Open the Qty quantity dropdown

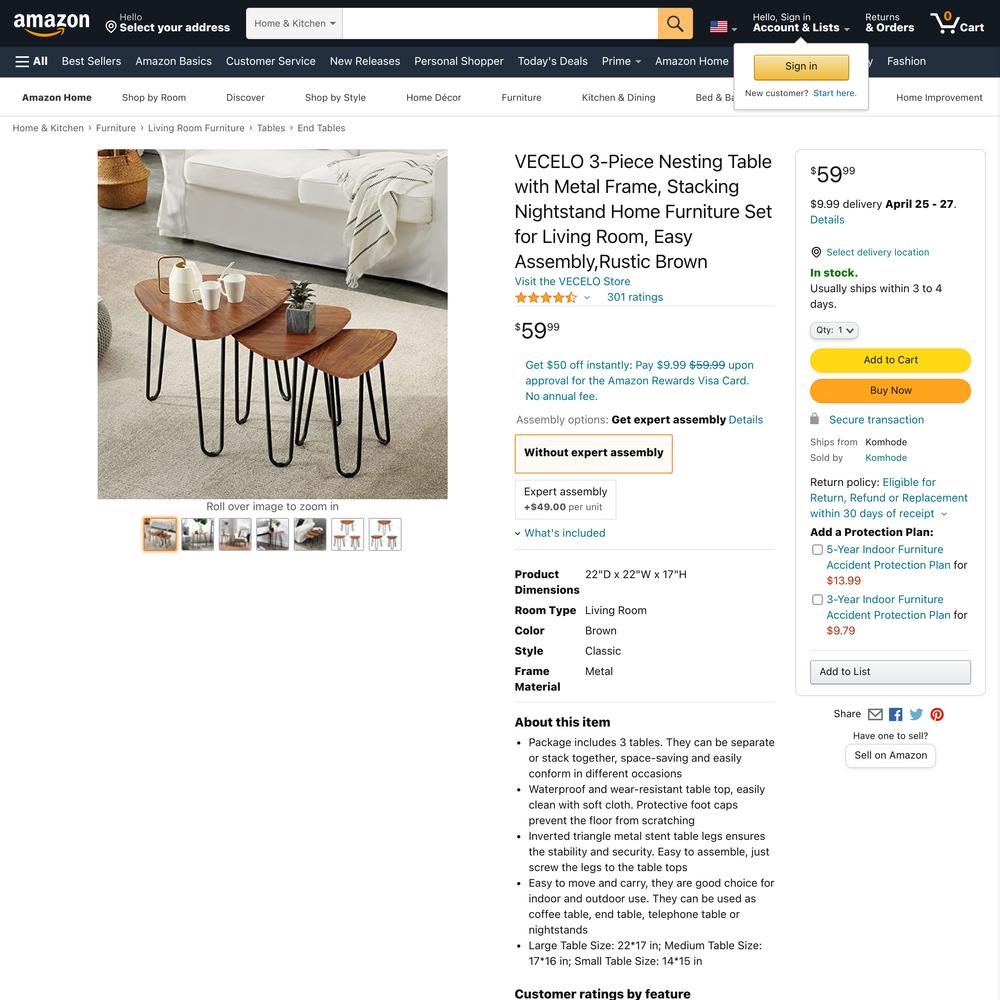point(834,330)
